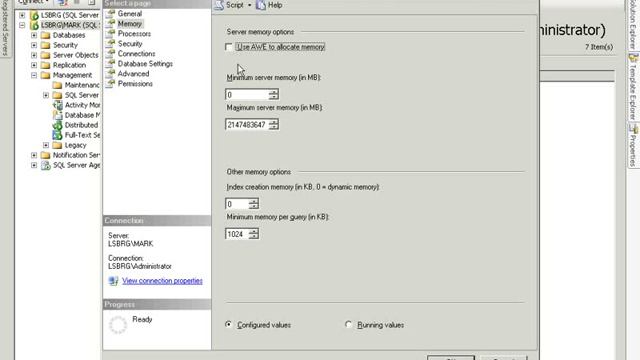Open the Script dropdown arrow
640x360 pixels.
point(249,5)
